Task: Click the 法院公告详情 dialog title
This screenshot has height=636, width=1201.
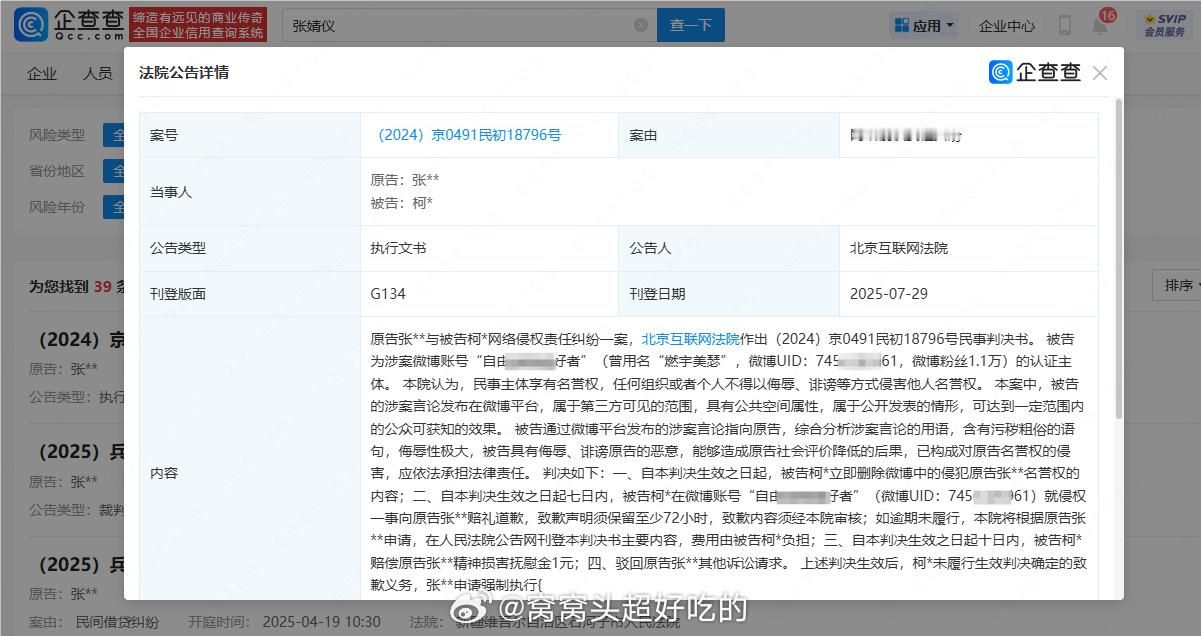Action: tap(184, 73)
